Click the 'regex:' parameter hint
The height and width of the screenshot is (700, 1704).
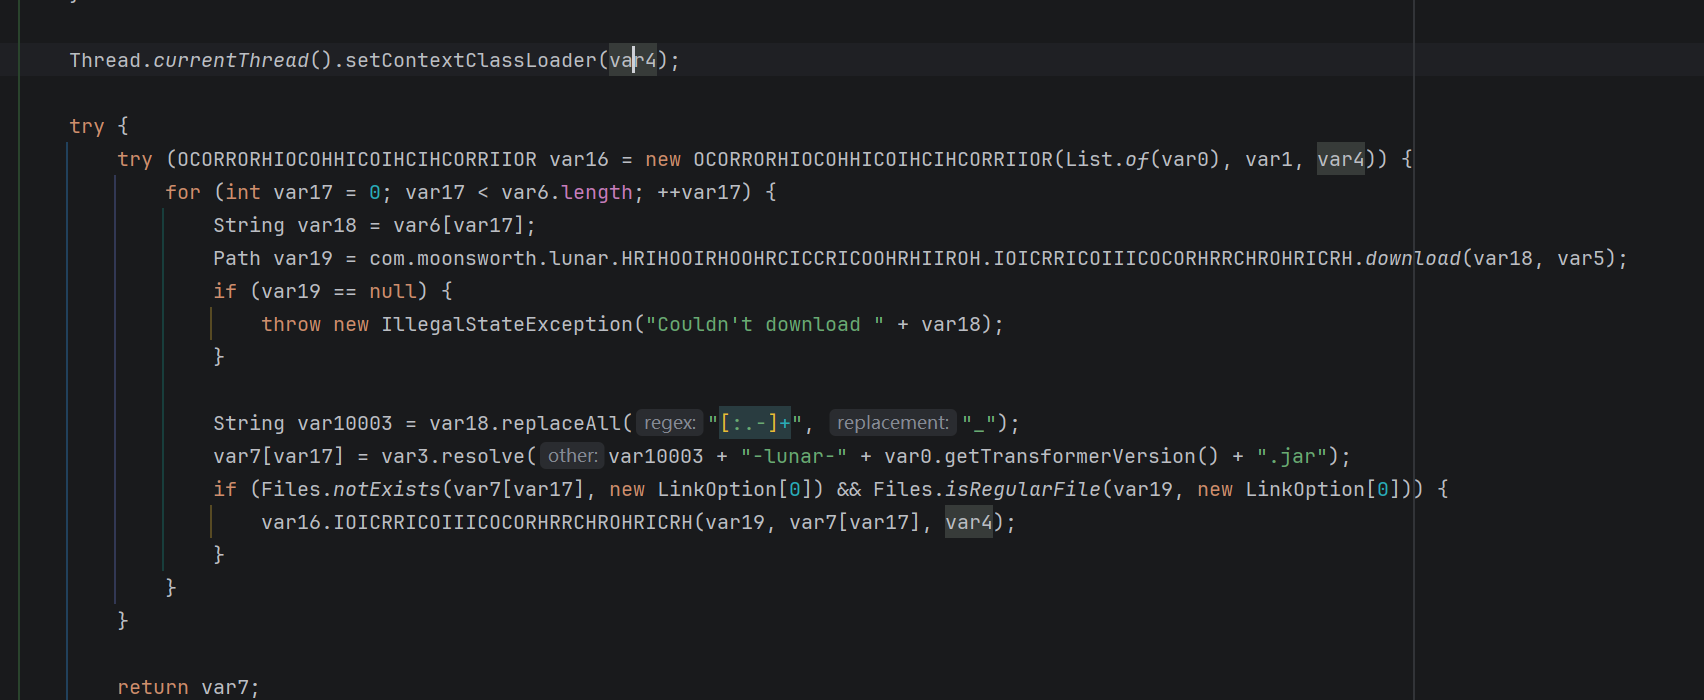[x=670, y=424]
